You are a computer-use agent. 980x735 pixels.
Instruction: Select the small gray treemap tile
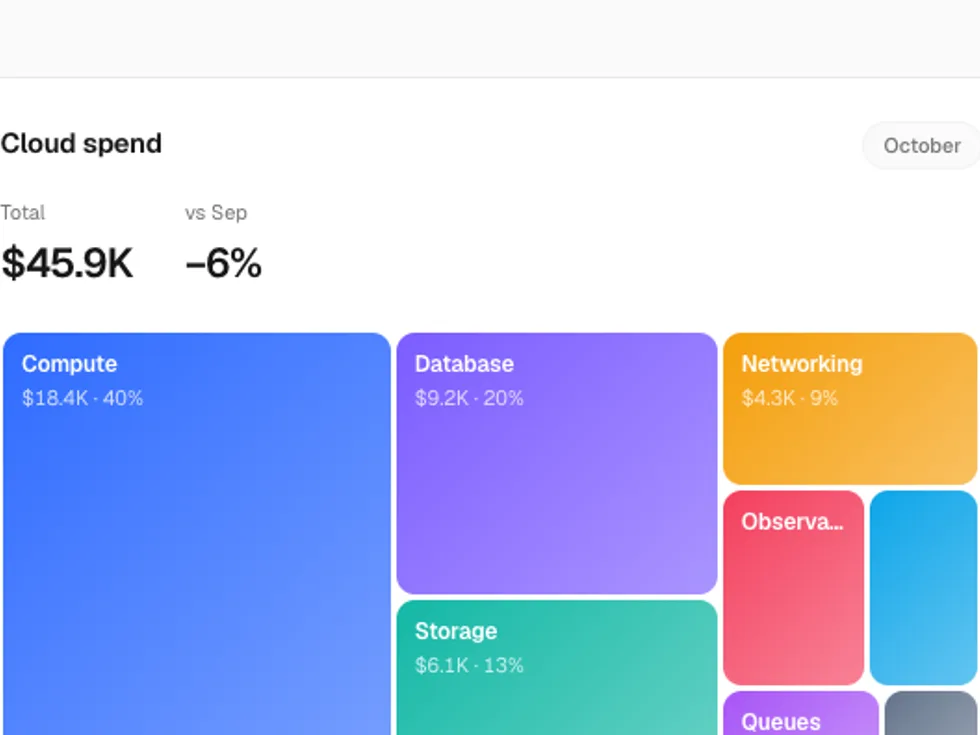(931, 713)
